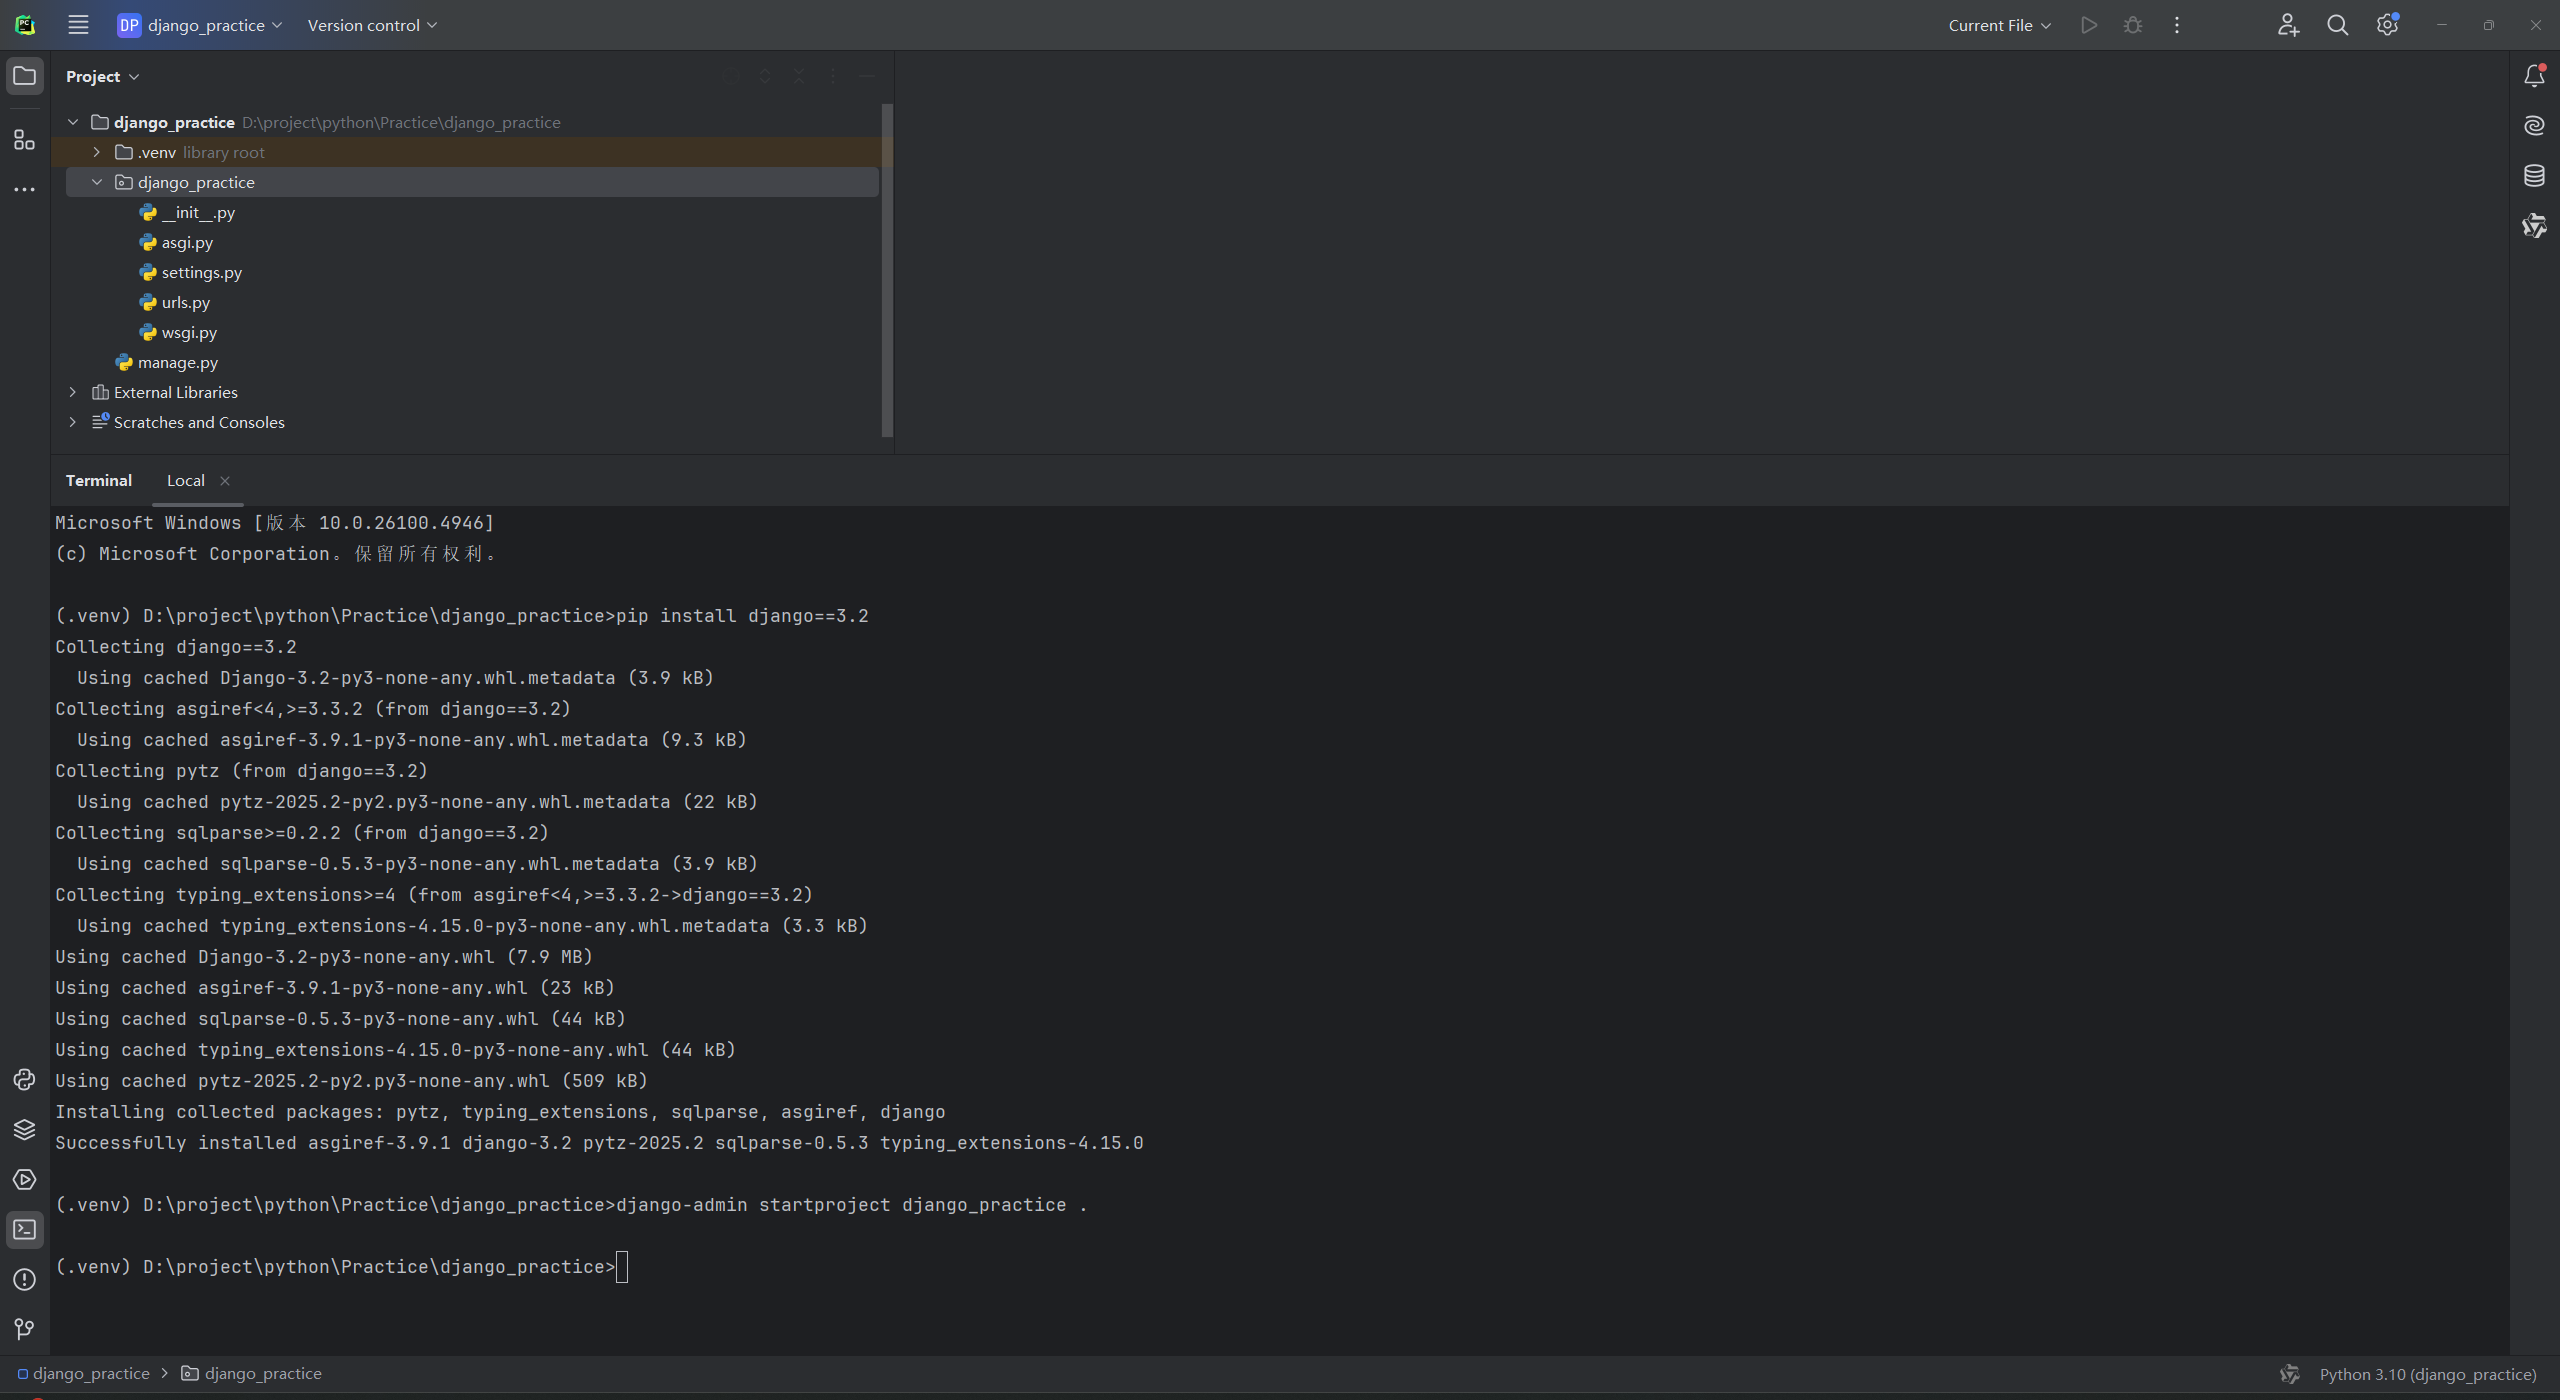Open the Database tool window

[2534, 176]
